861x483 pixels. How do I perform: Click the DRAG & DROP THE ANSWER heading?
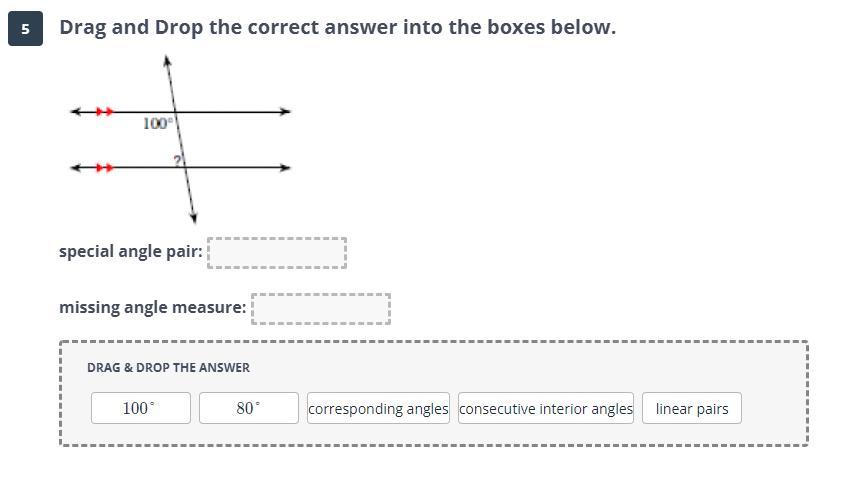(168, 367)
